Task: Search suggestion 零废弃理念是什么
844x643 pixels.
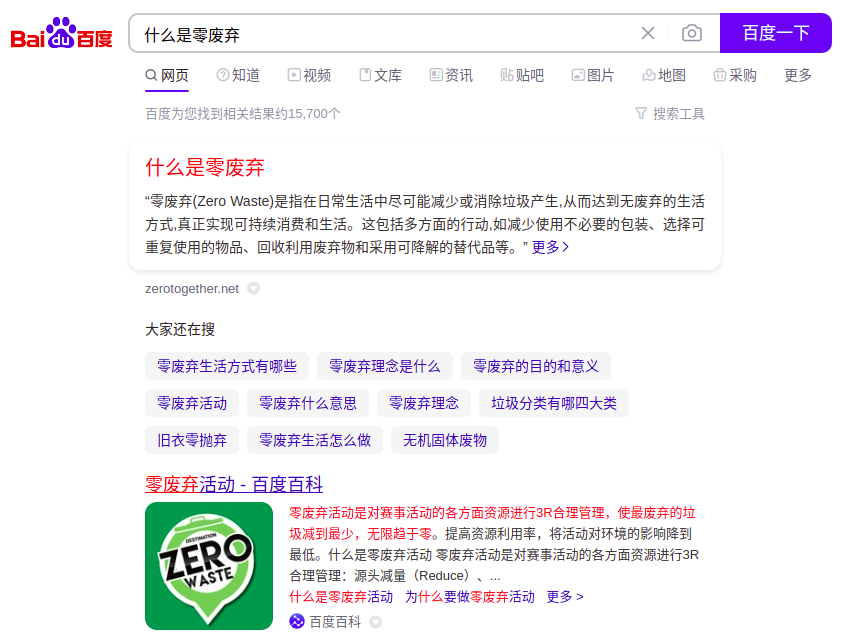Action: coord(385,366)
